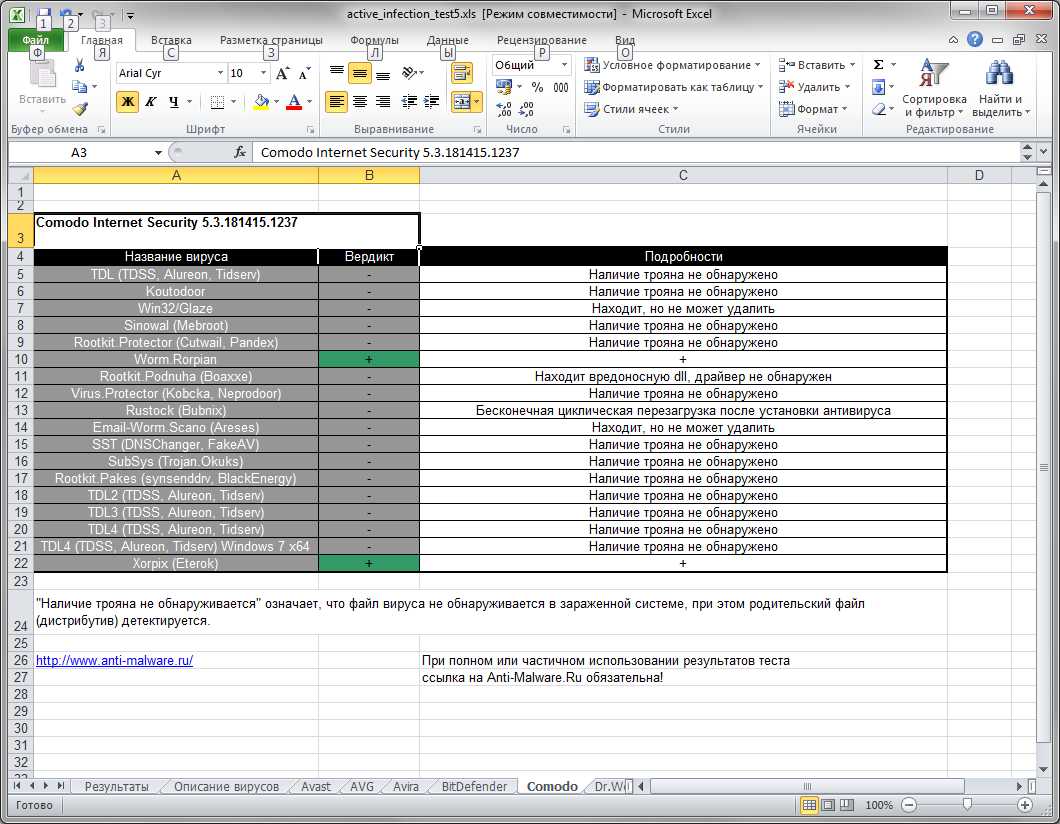Click the zoom slider handle

[x=967, y=804]
